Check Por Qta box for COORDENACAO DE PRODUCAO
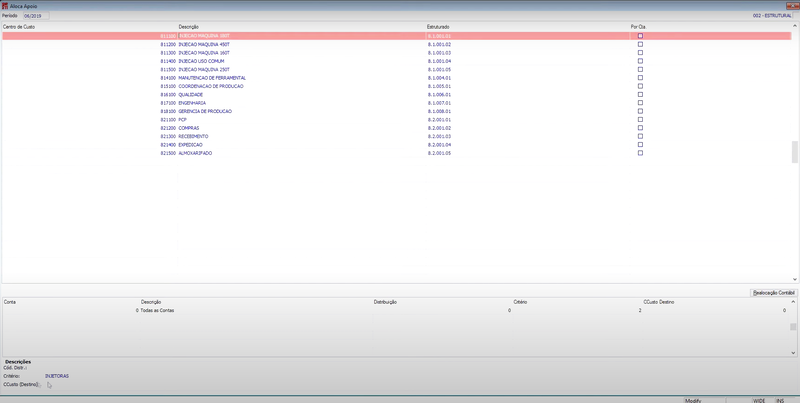 tap(640, 86)
